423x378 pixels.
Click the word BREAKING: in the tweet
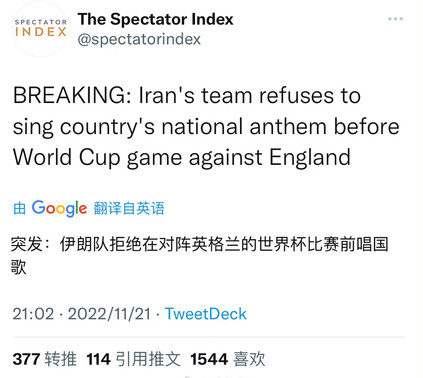tap(72, 95)
